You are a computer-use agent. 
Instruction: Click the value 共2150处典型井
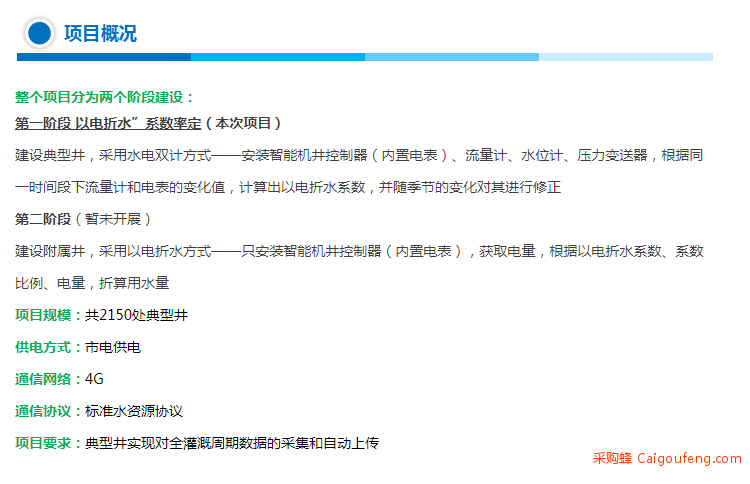[x=136, y=315]
